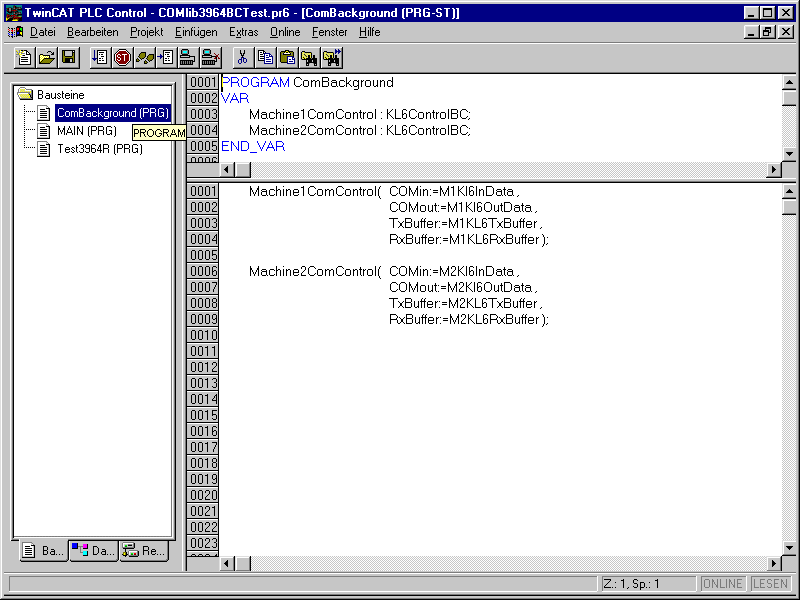Click the 'Machine2ComControl(' call in code

315,271
